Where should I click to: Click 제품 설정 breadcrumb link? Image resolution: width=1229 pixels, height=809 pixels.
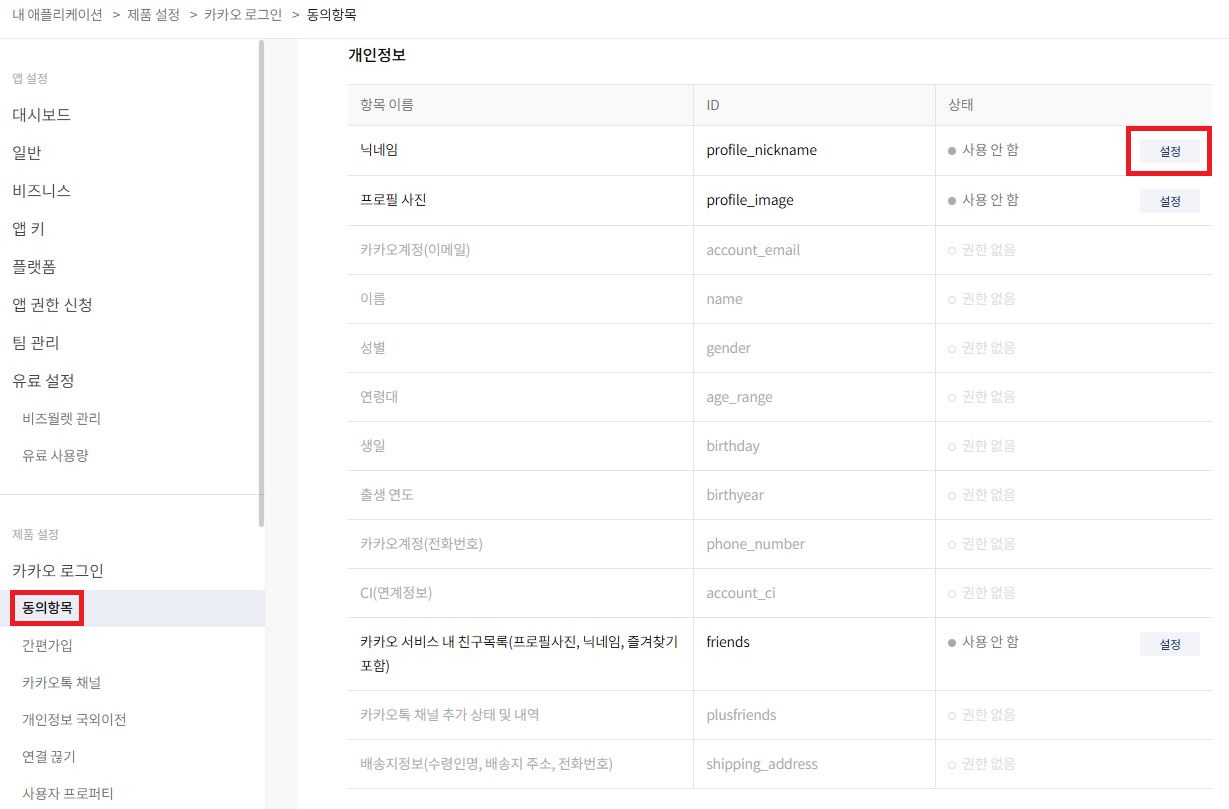pos(154,15)
